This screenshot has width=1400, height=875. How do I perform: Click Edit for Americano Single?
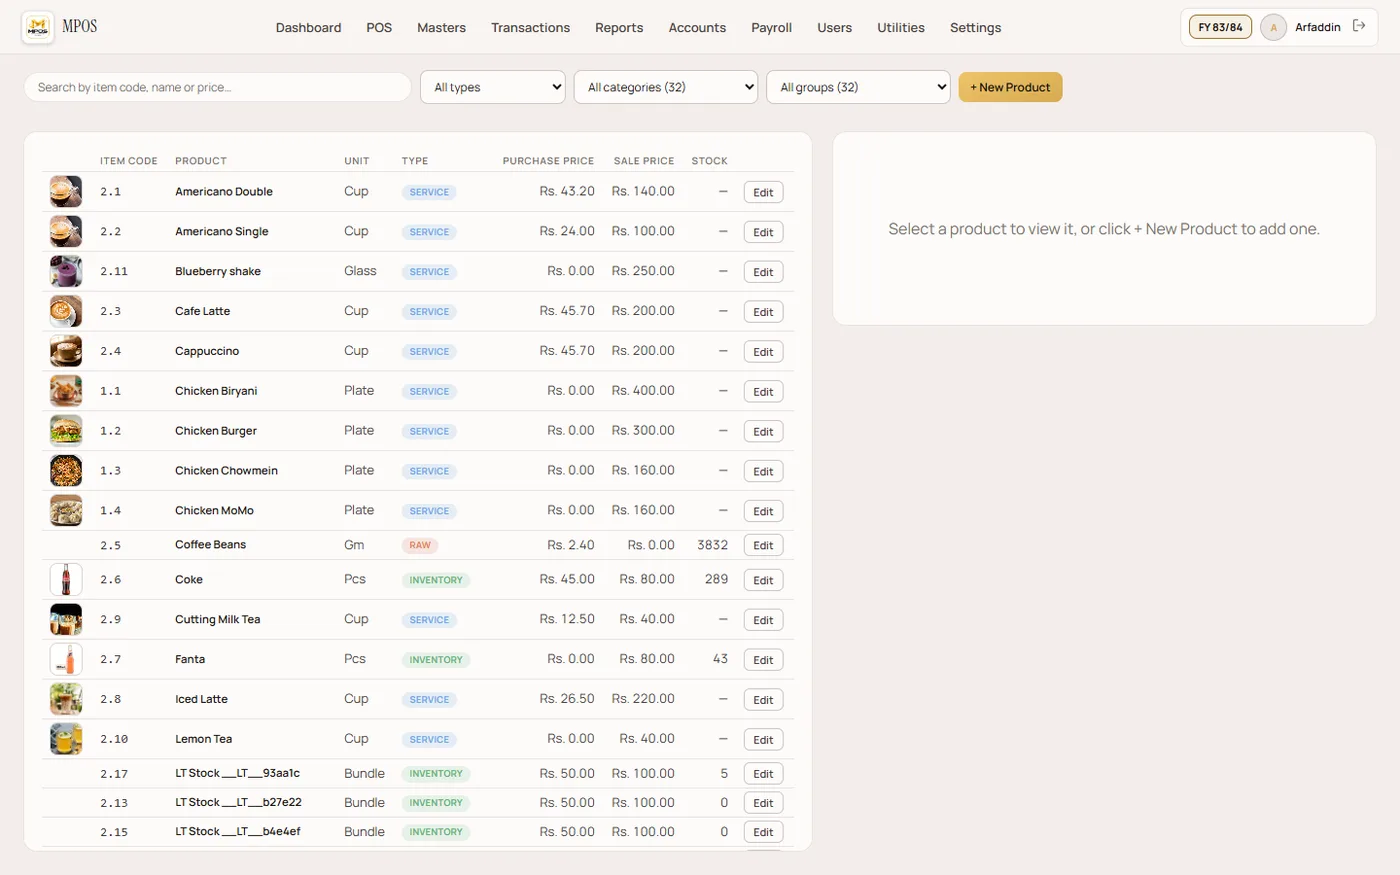pyautogui.click(x=763, y=232)
